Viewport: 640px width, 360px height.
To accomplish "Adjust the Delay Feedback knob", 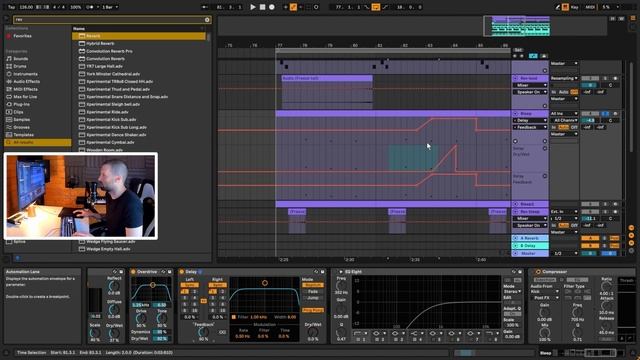I will [203, 332].
